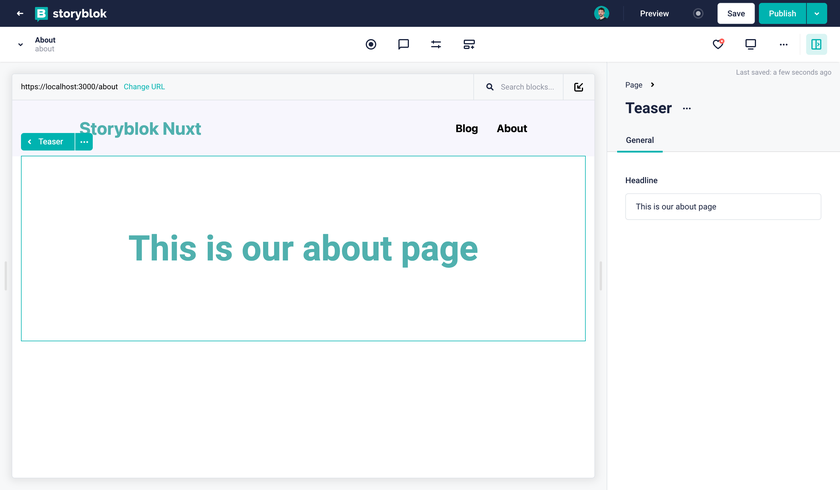Image resolution: width=840 pixels, height=490 pixels.
Task: Select the about page headline text
Action: pos(303,248)
